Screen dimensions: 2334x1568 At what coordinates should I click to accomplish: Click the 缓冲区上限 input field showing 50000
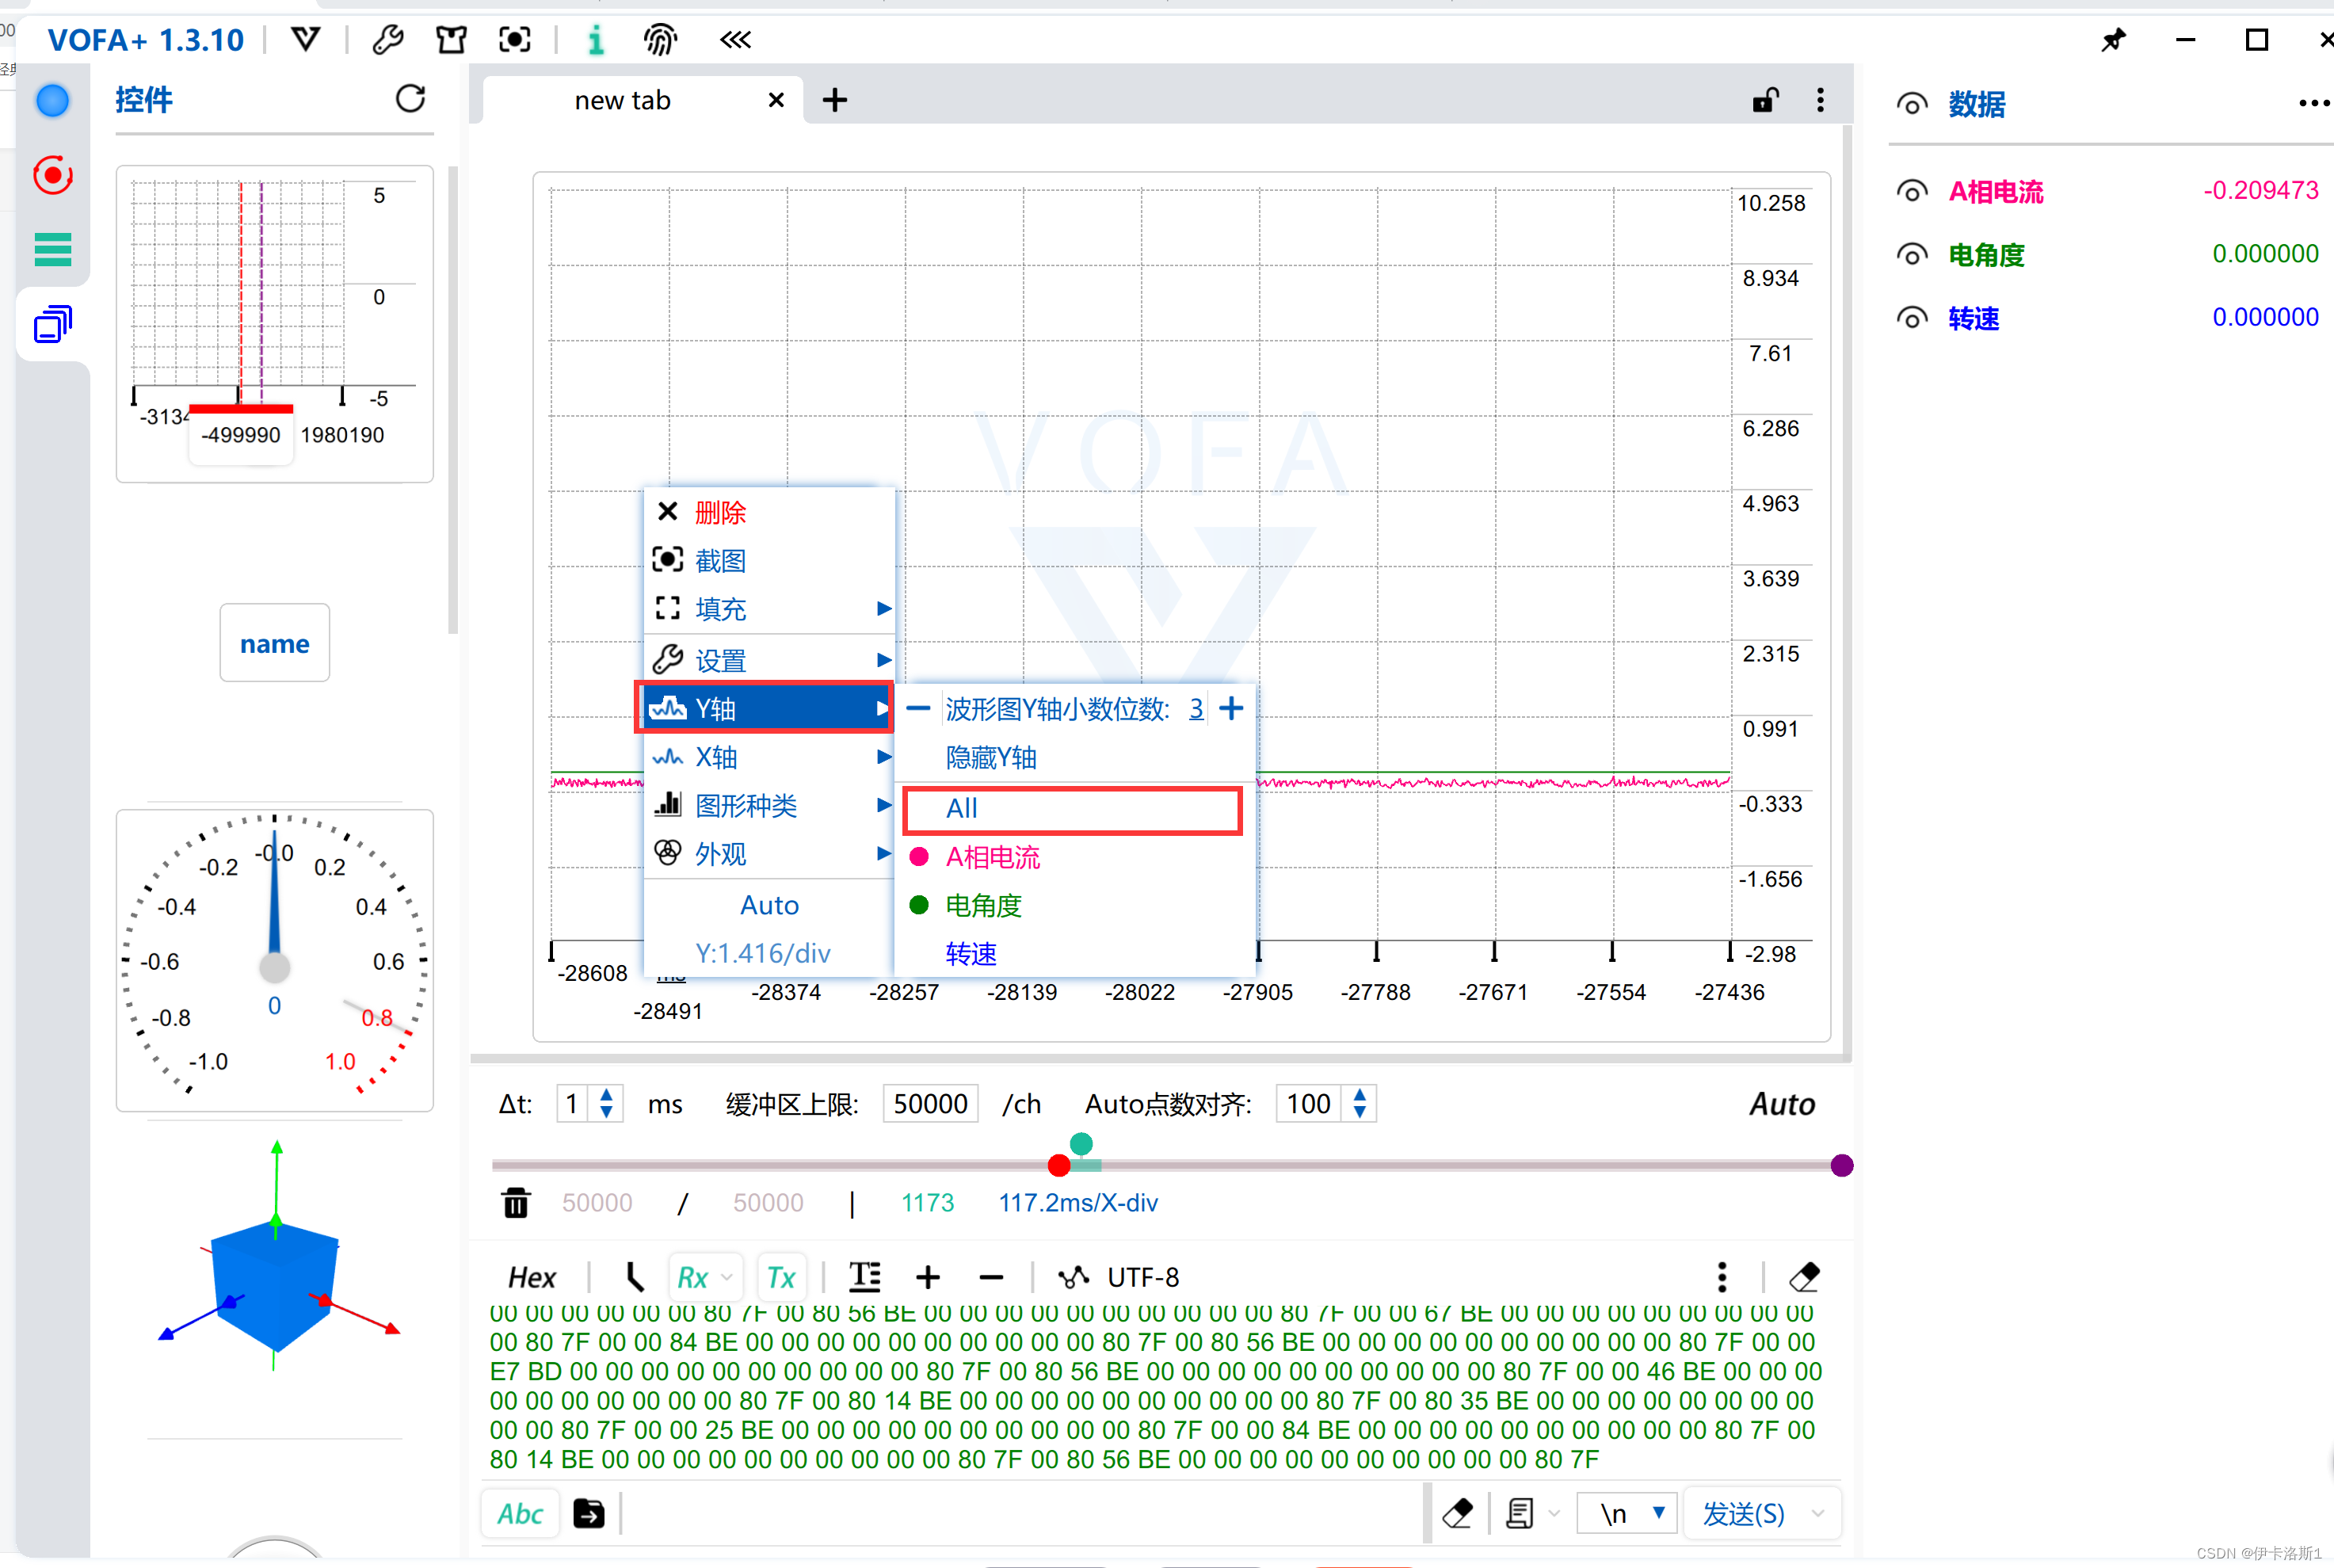pos(929,1104)
